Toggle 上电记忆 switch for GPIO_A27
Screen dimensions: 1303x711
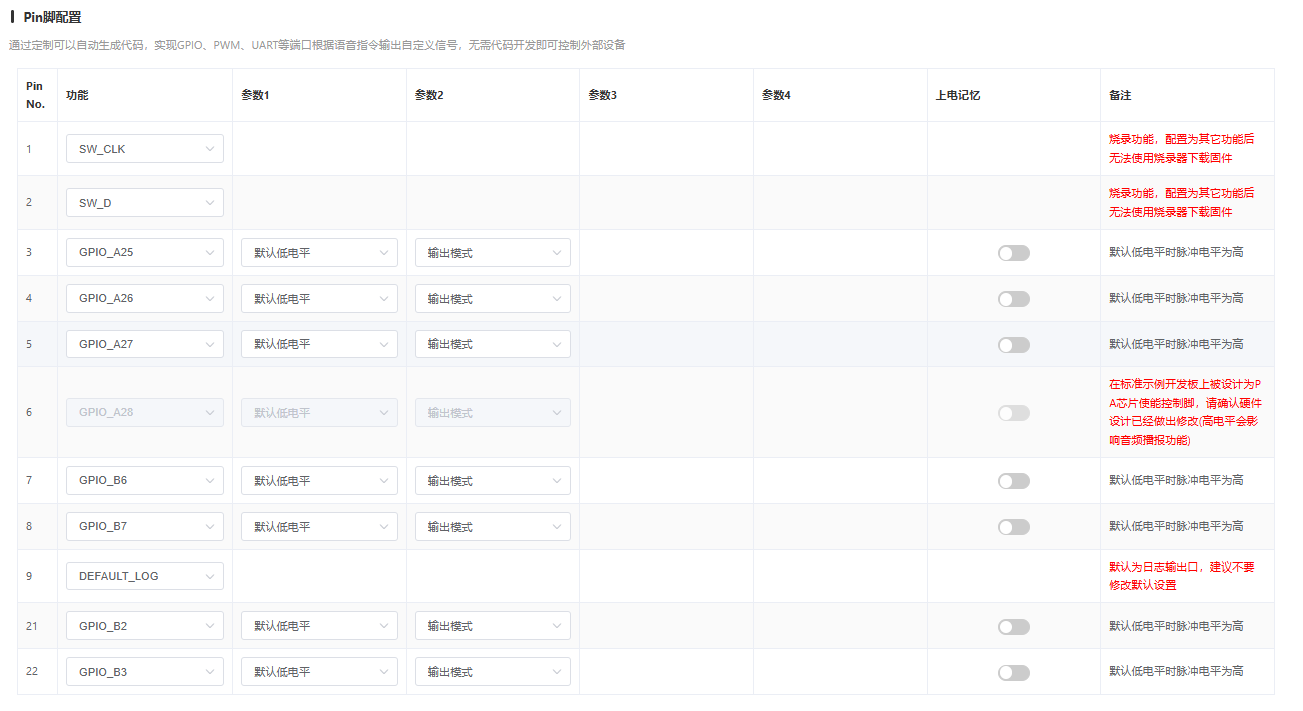(x=1013, y=345)
